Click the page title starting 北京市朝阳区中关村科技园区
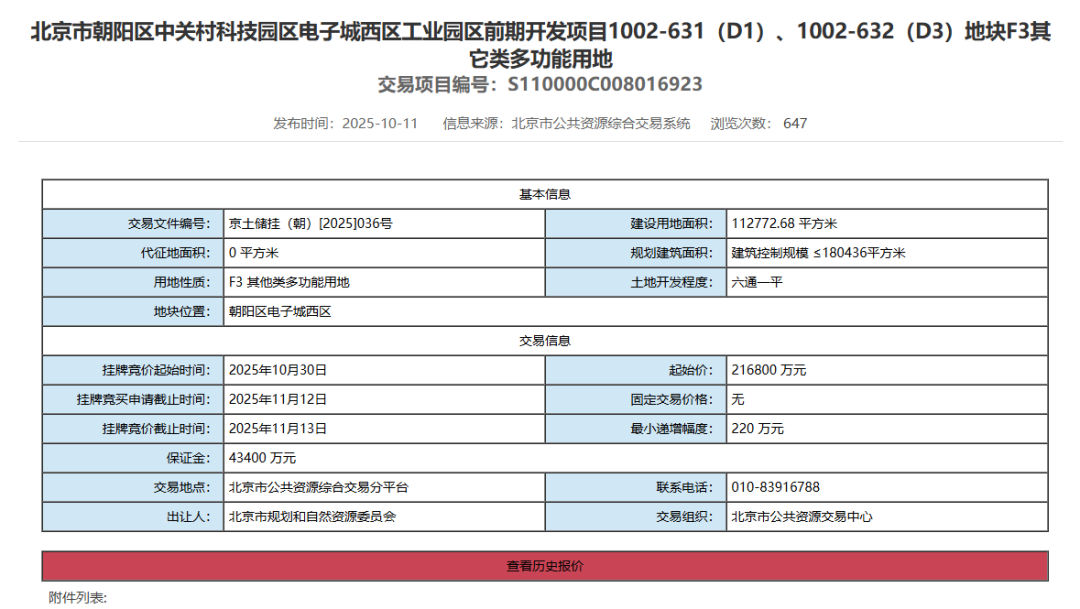 (541, 45)
